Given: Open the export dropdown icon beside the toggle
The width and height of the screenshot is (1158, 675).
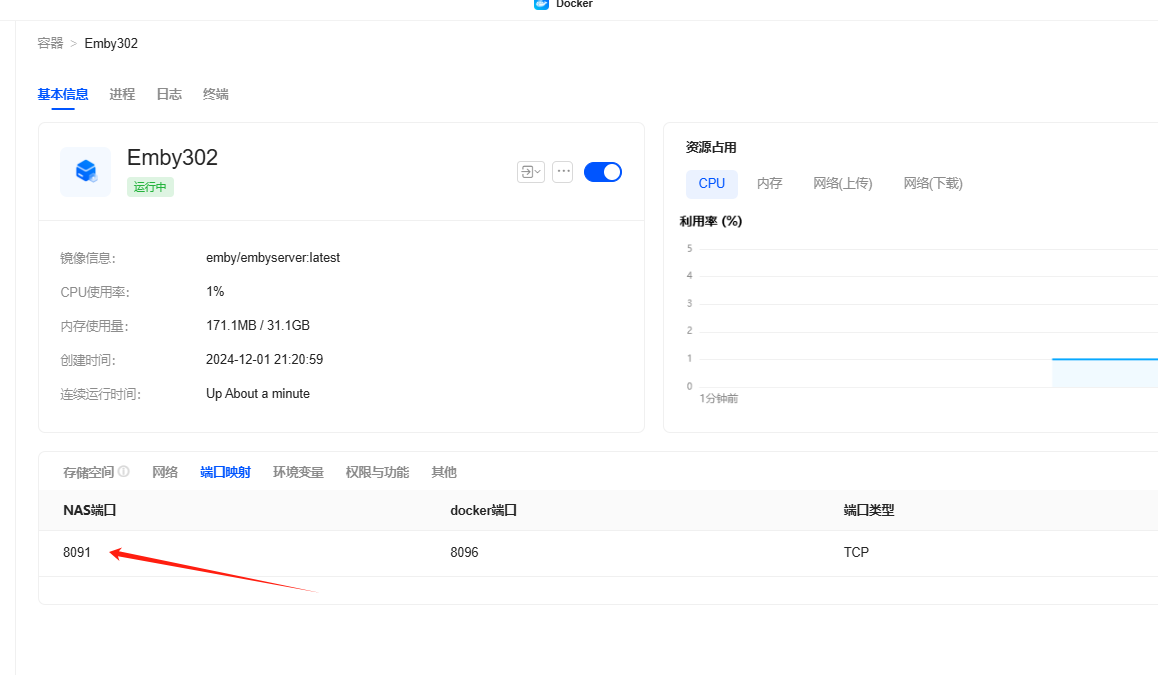Looking at the screenshot, I should pyautogui.click(x=531, y=171).
